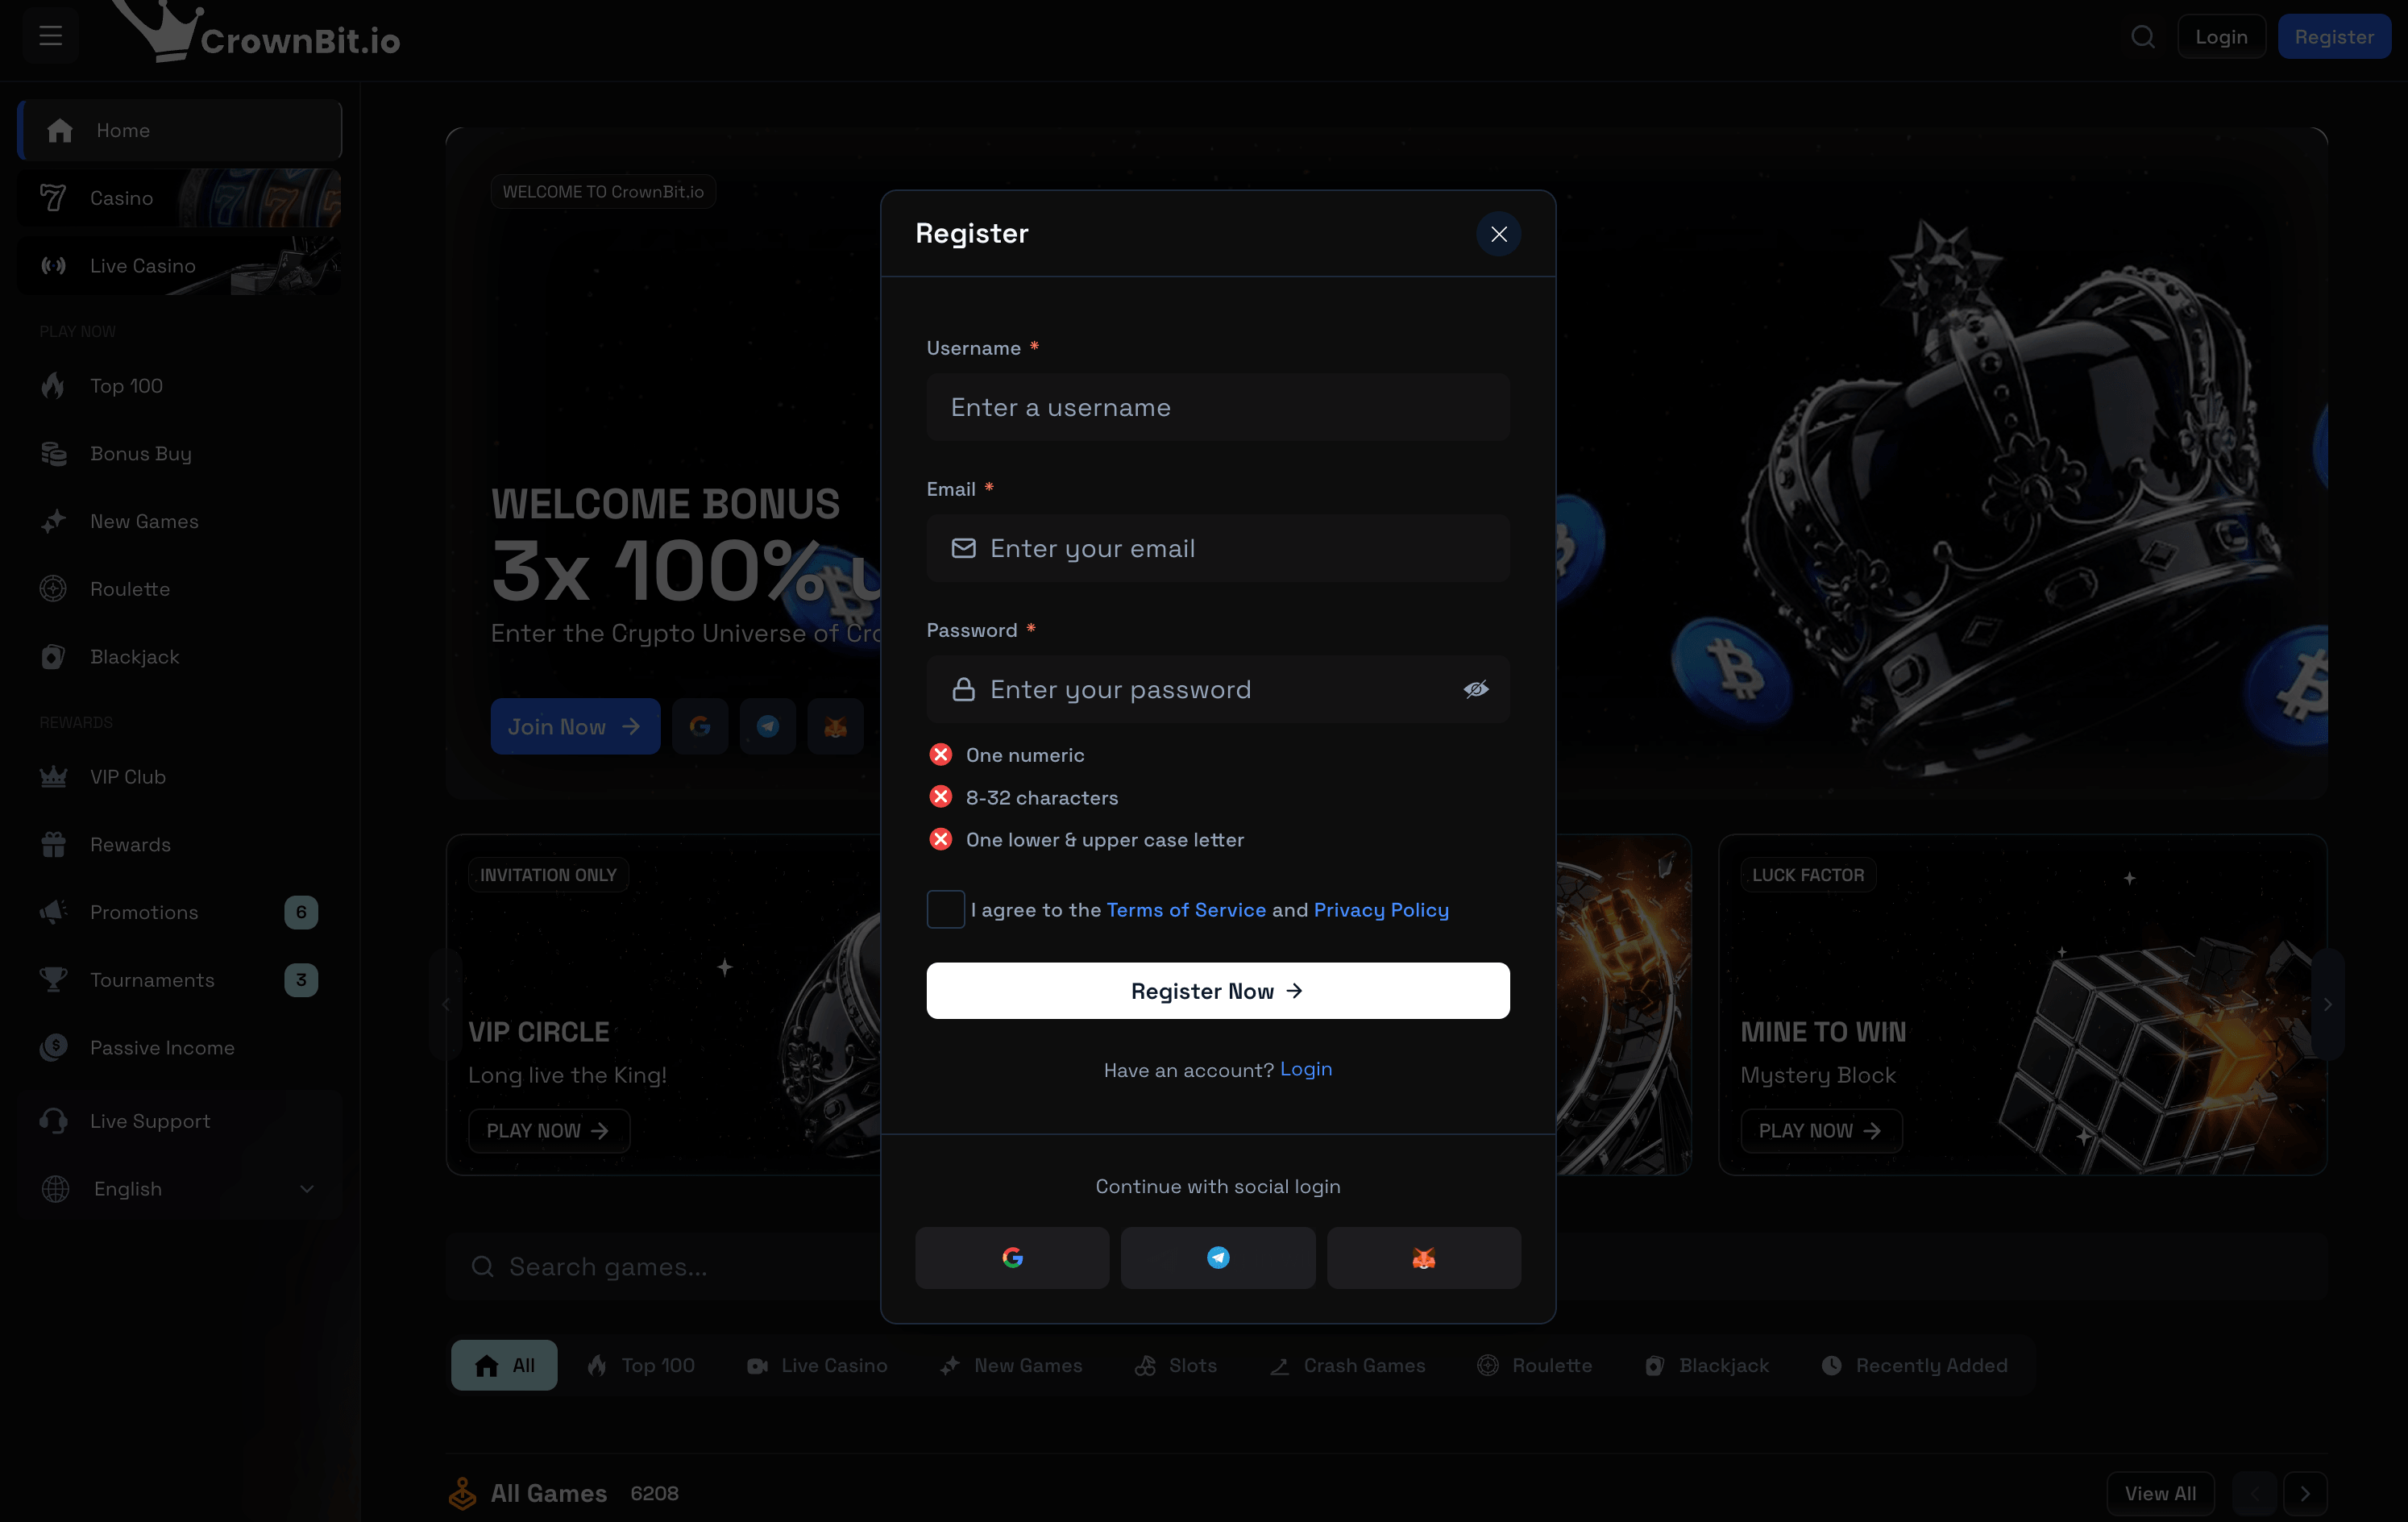Click the email input field
Image resolution: width=2408 pixels, height=1522 pixels.
[1218, 548]
